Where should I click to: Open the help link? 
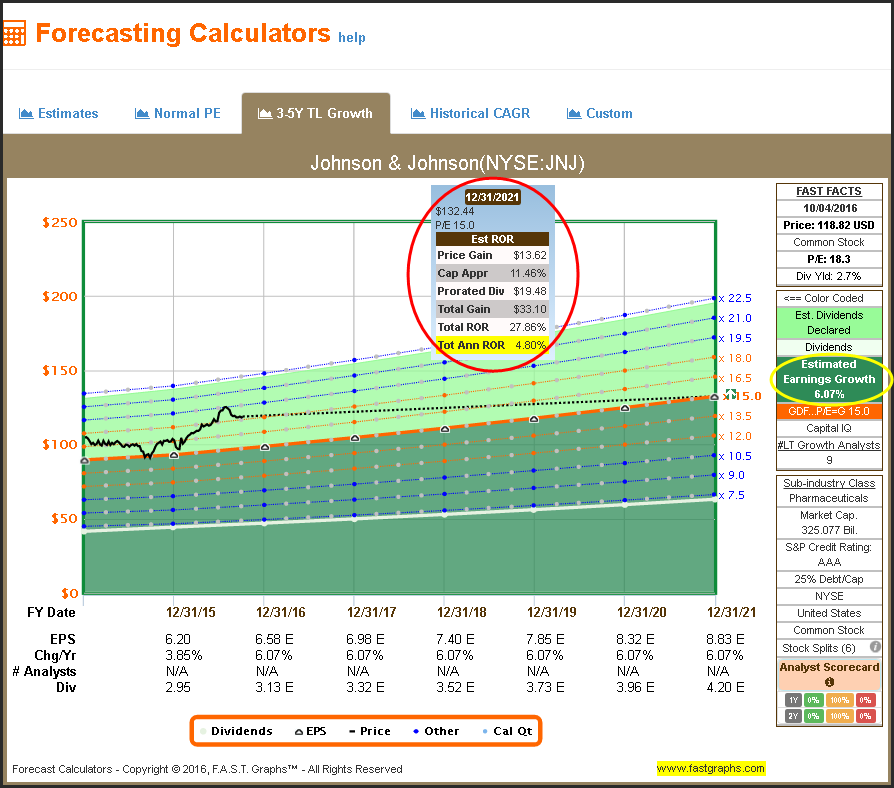(x=352, y=38)
